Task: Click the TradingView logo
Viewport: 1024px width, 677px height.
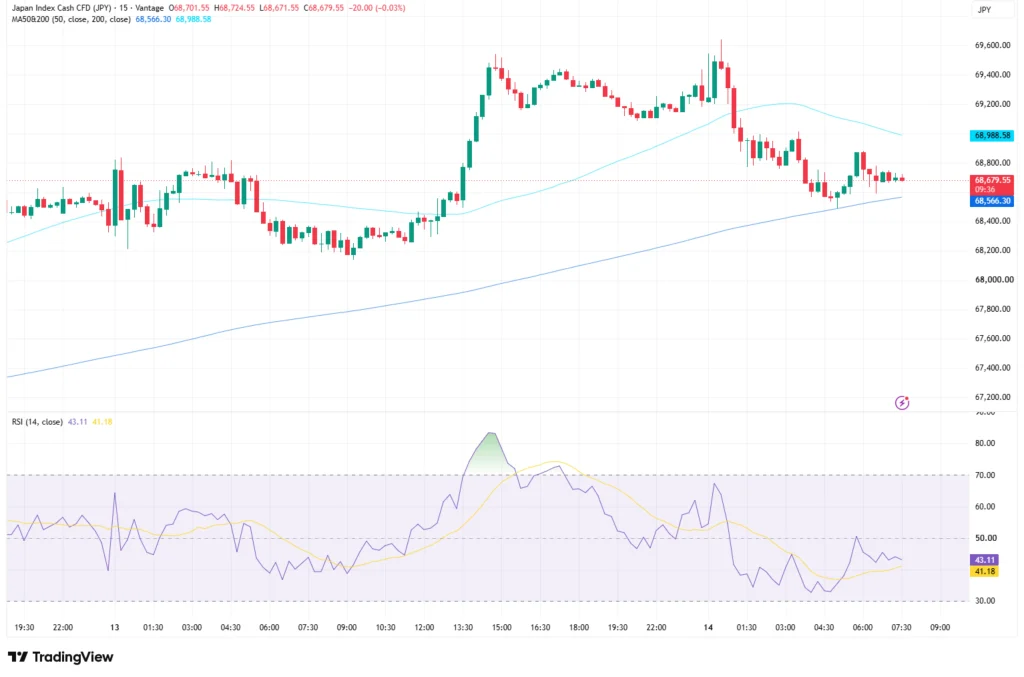Action: (61, 657)
